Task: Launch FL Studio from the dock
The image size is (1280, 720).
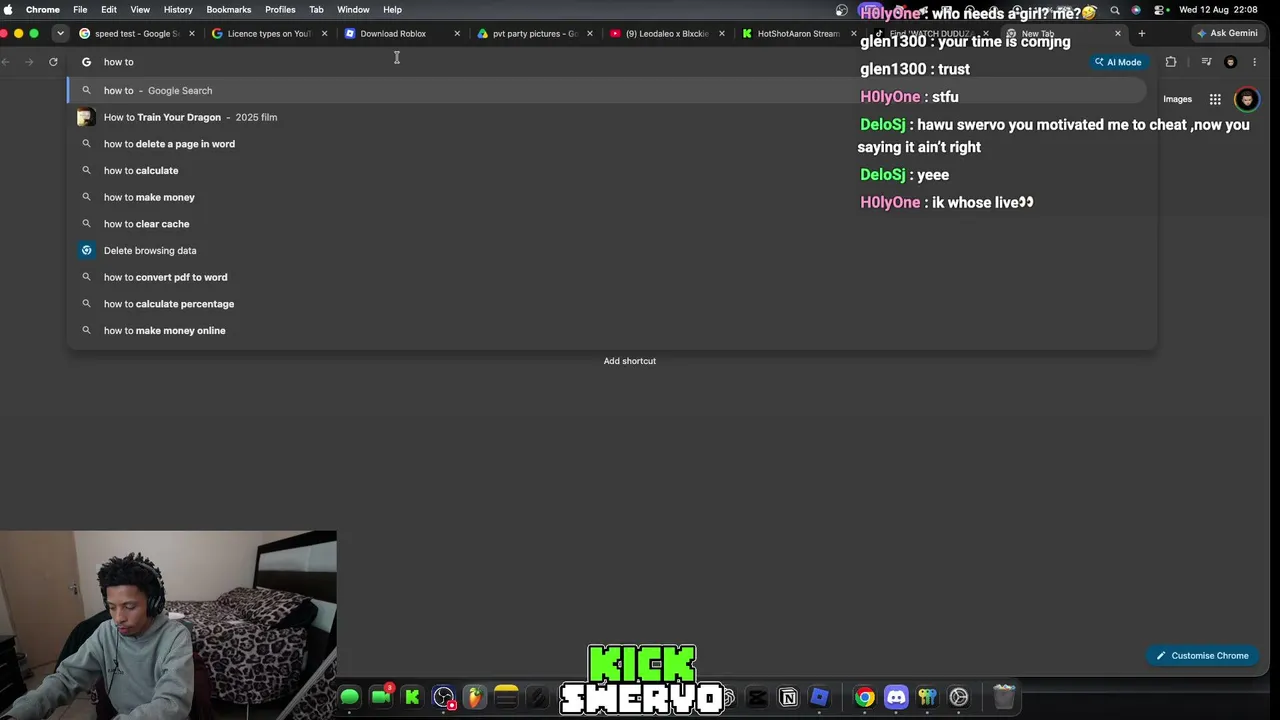Action: tap(474, 697)
